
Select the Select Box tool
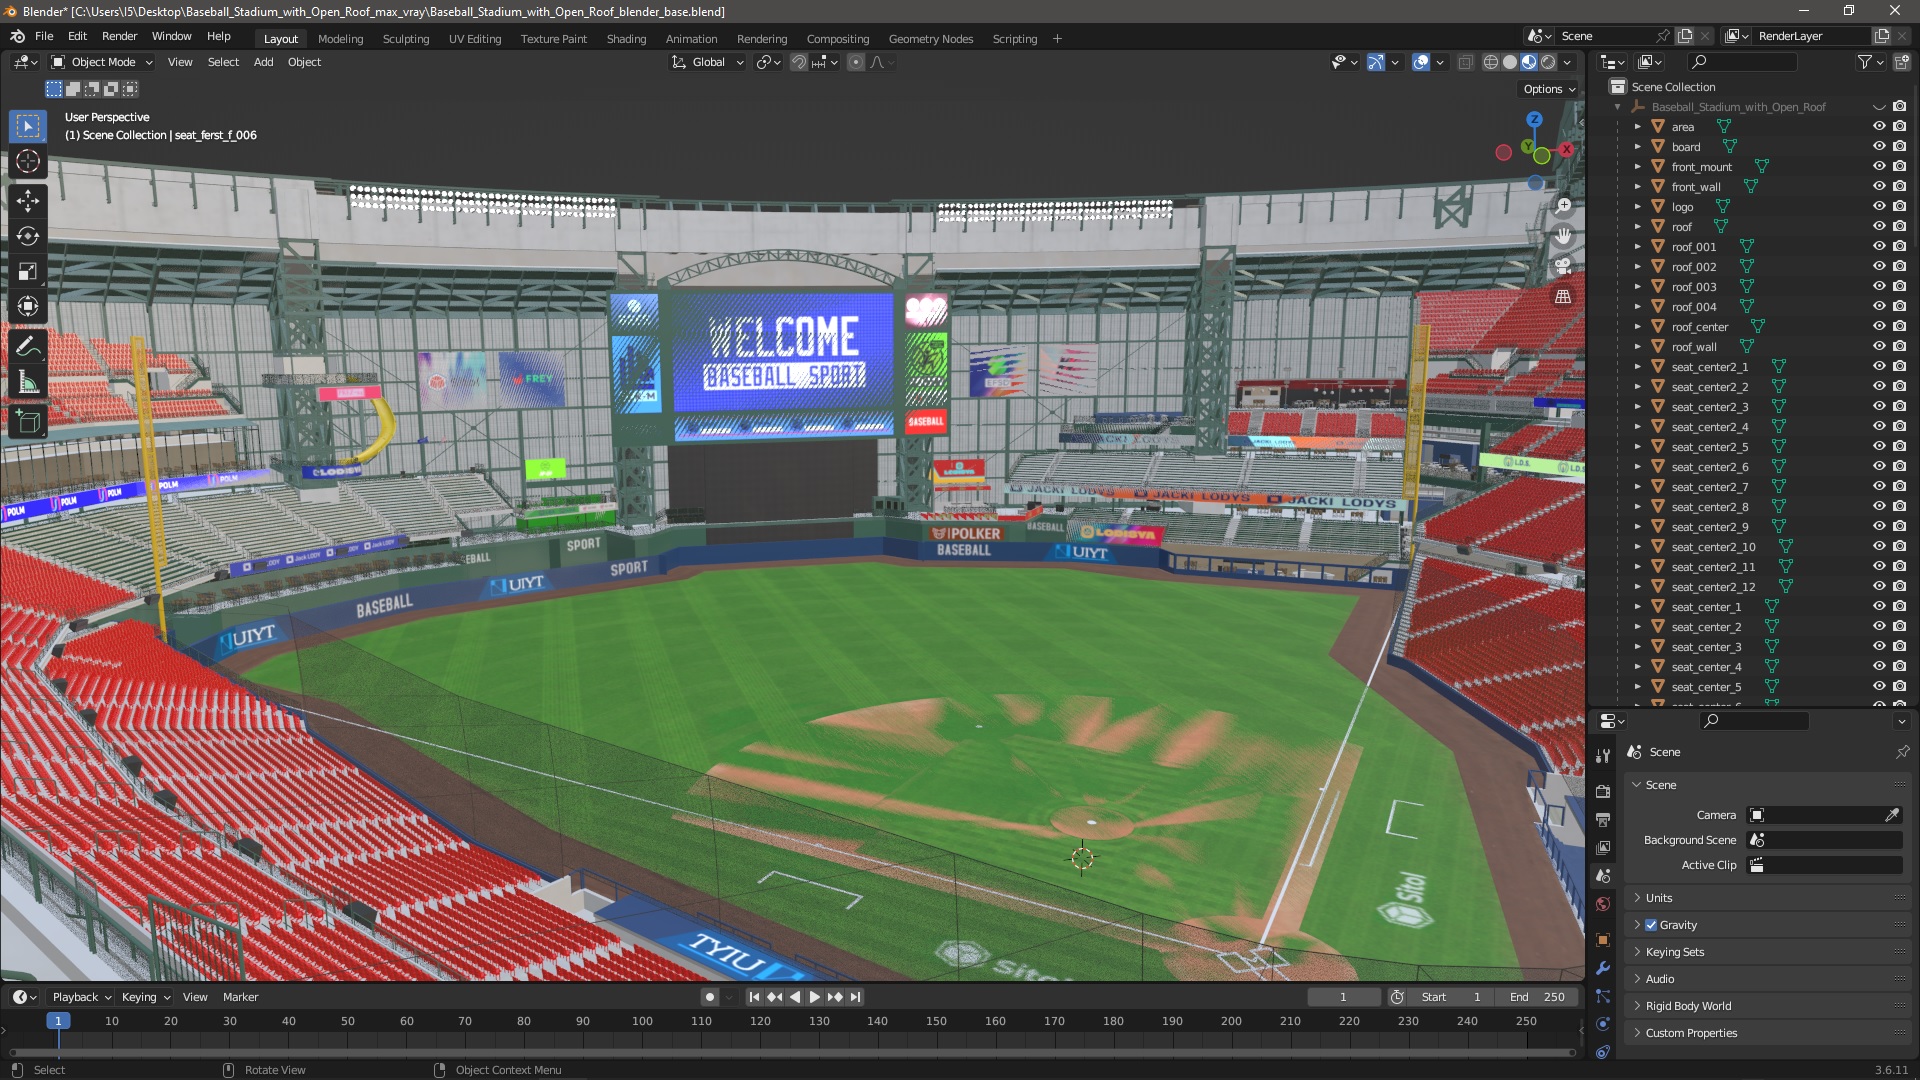[x=28, y=126]
